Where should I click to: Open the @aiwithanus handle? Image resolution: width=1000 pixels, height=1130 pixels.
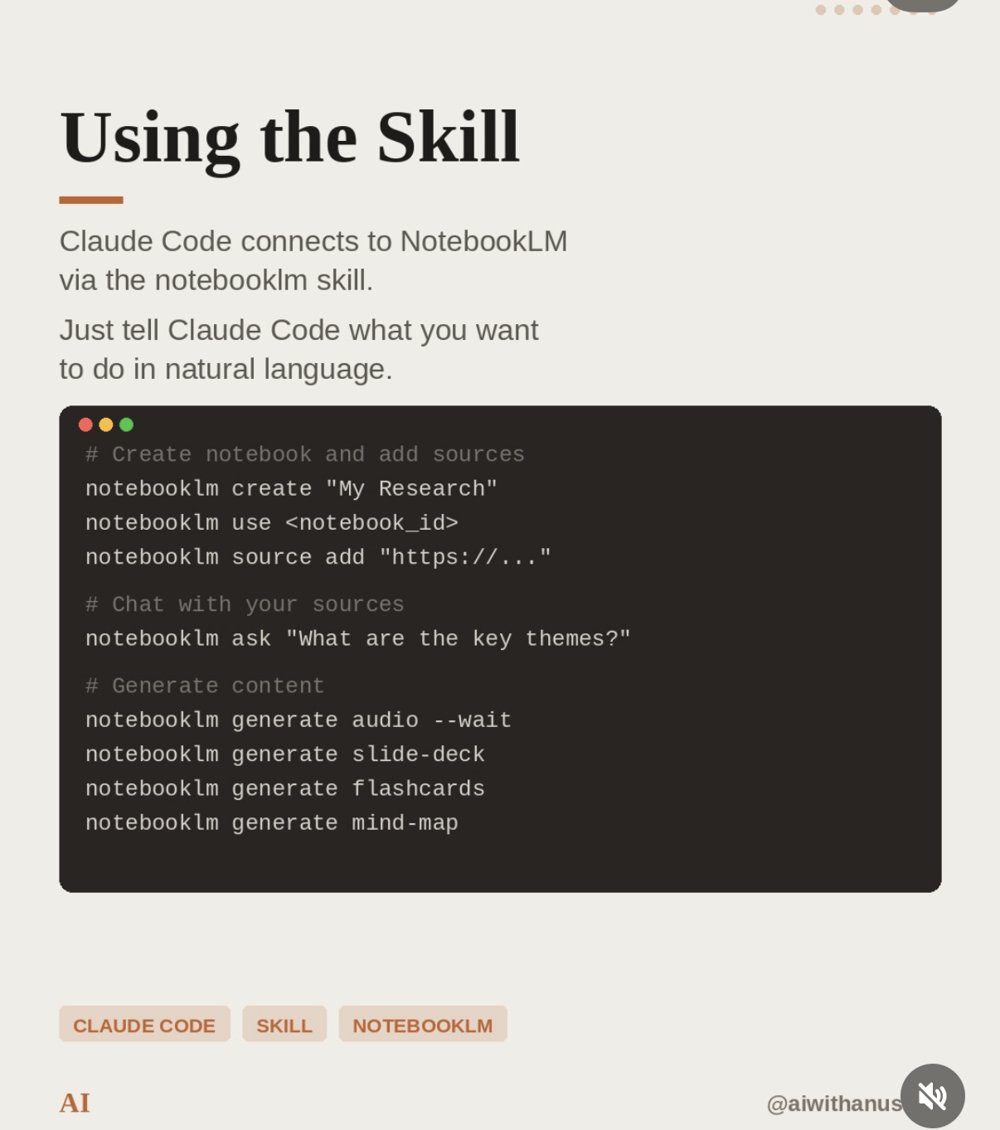click(834, 1103)
